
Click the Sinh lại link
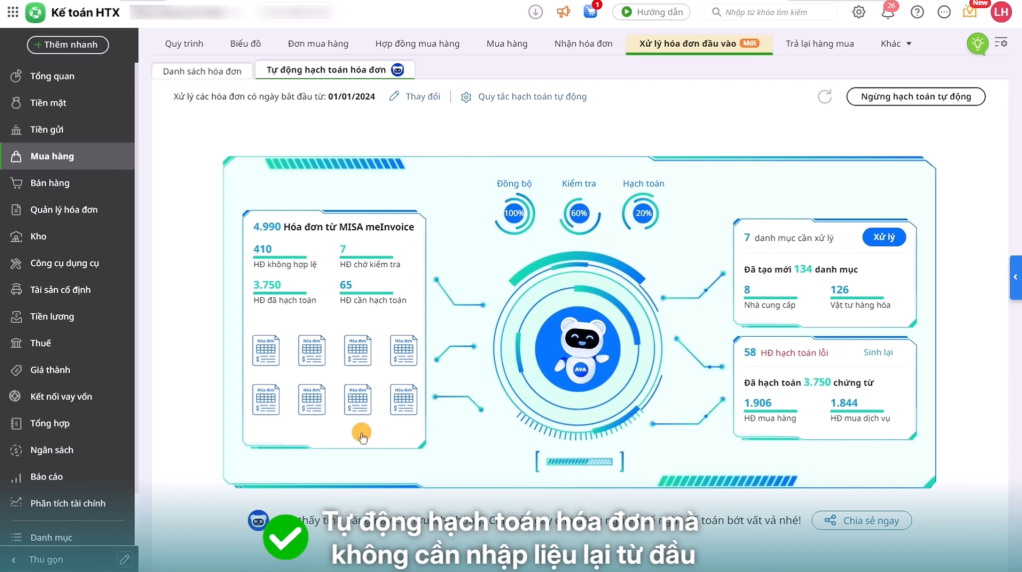(878, 352)
